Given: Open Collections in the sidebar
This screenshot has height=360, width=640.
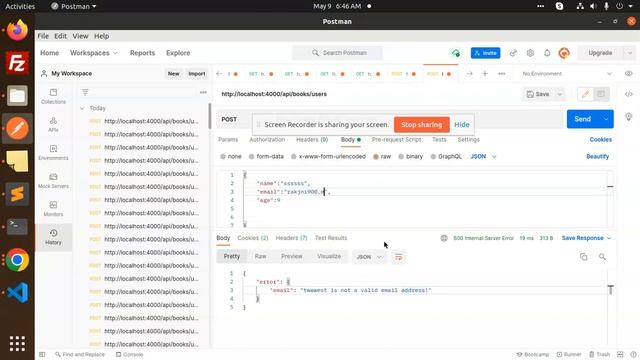Looking at the screenshot, I should point(53,96).
